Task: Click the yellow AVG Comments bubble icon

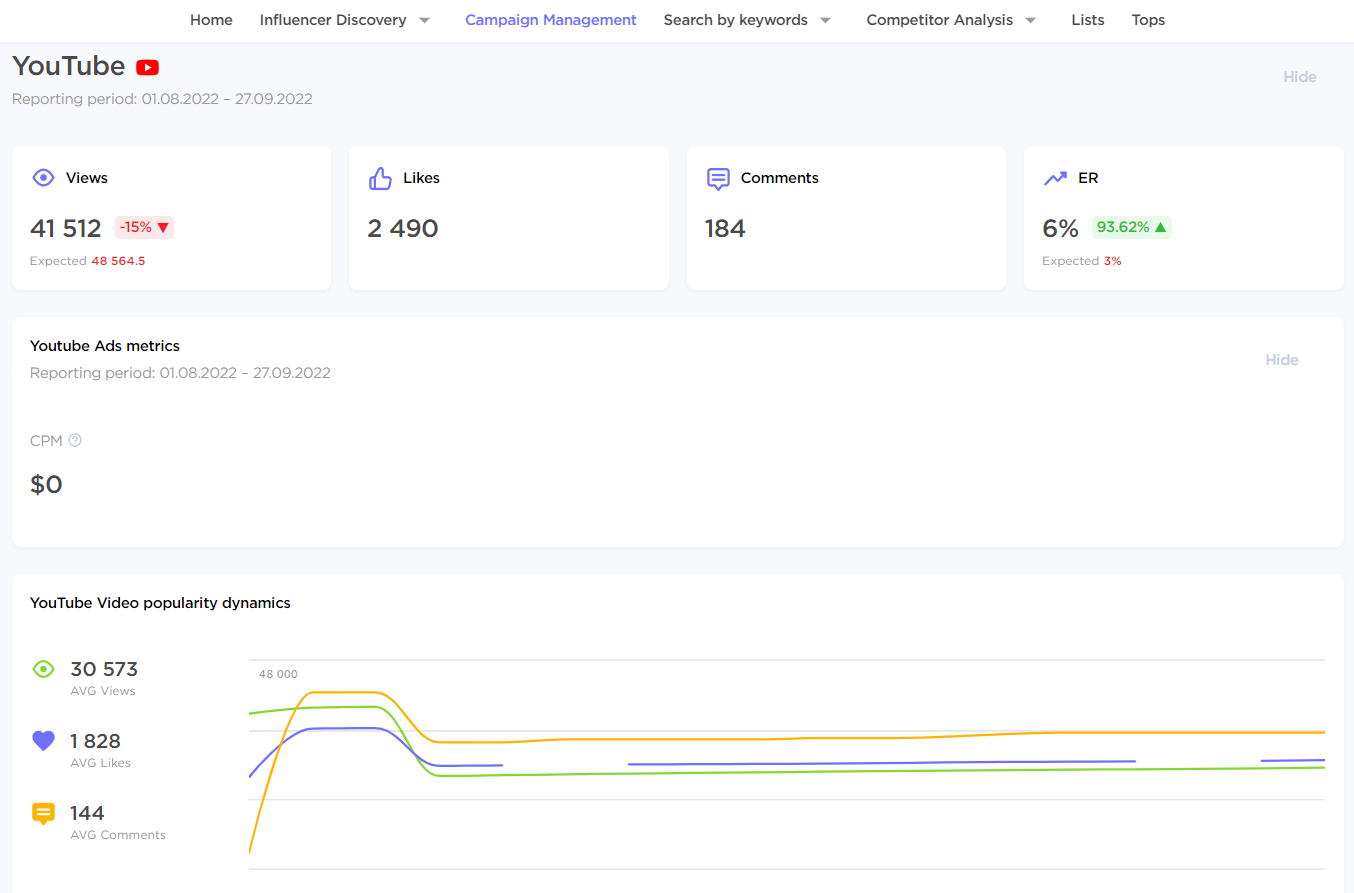Action: pos(43,813)
